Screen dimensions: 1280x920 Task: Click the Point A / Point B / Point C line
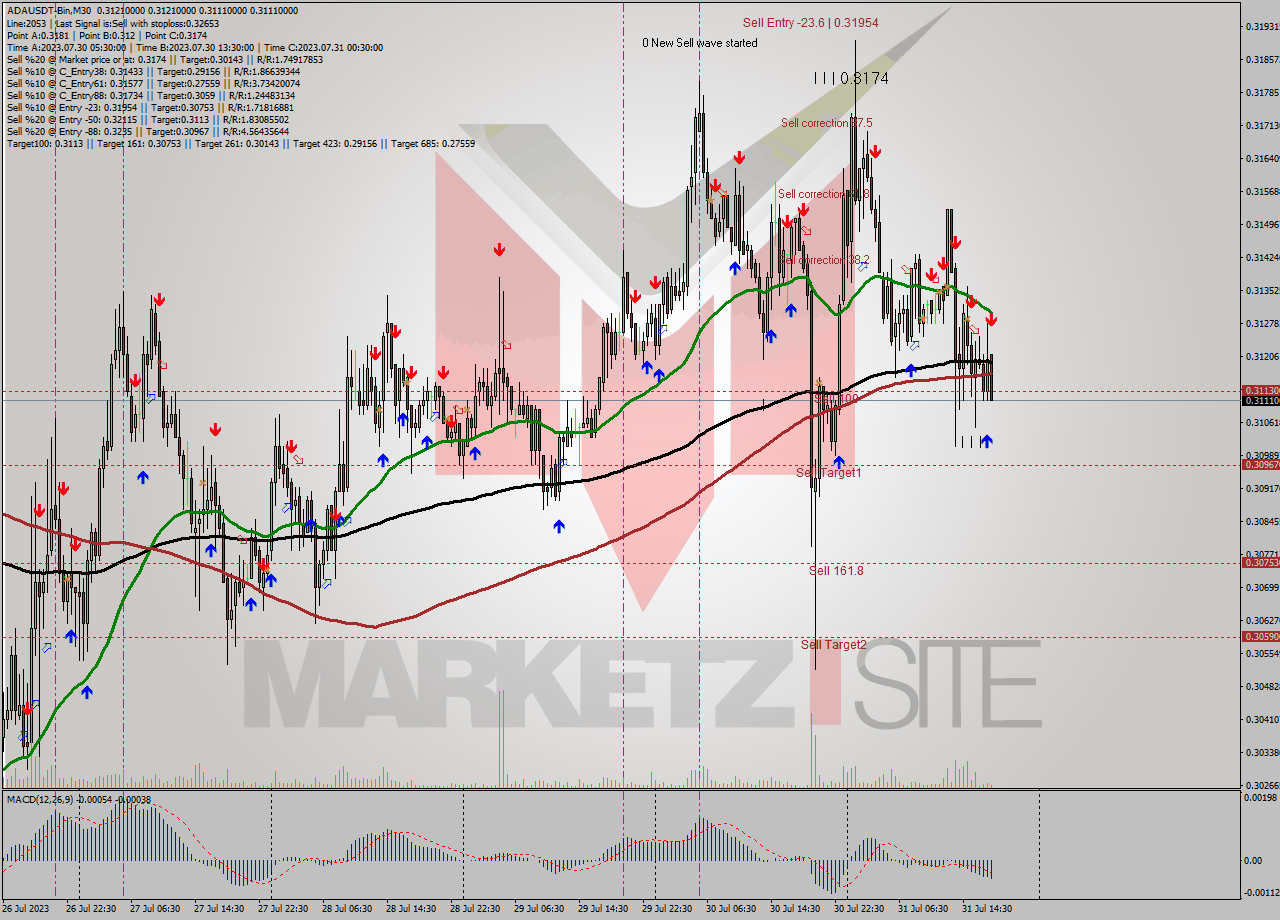[106, 35]
